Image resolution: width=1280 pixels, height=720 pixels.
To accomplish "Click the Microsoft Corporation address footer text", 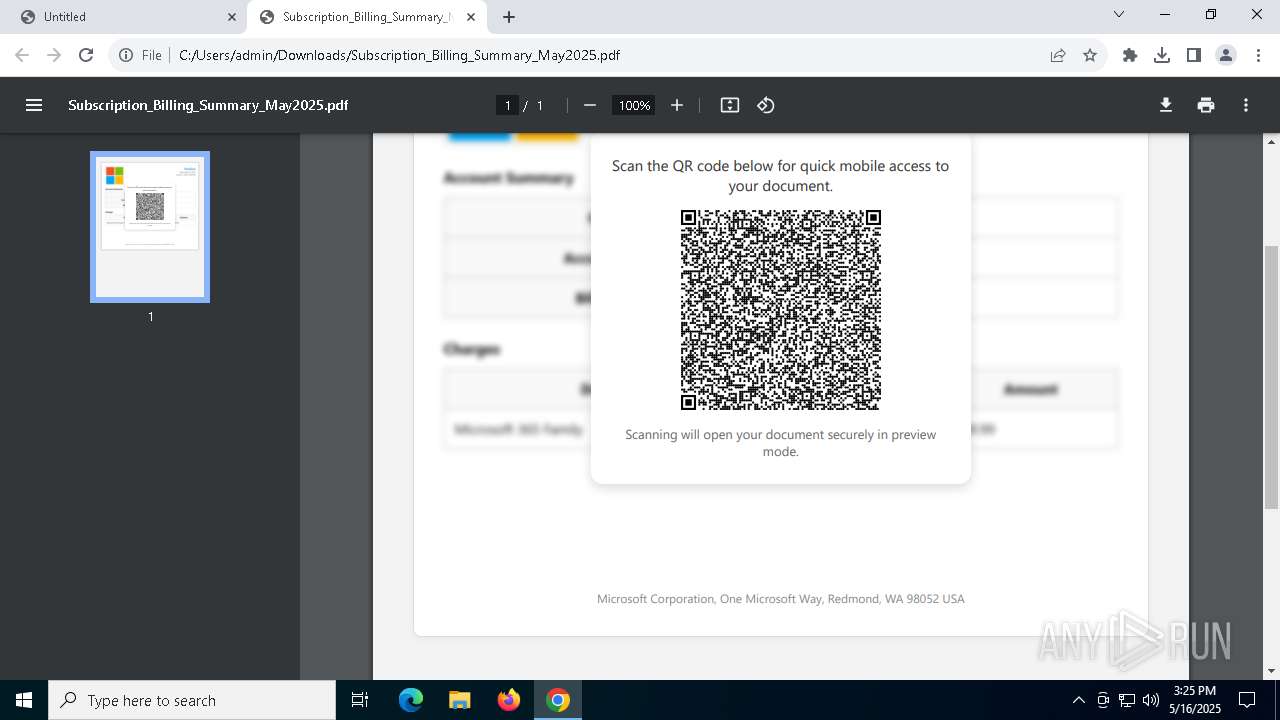I will (781, 599).
